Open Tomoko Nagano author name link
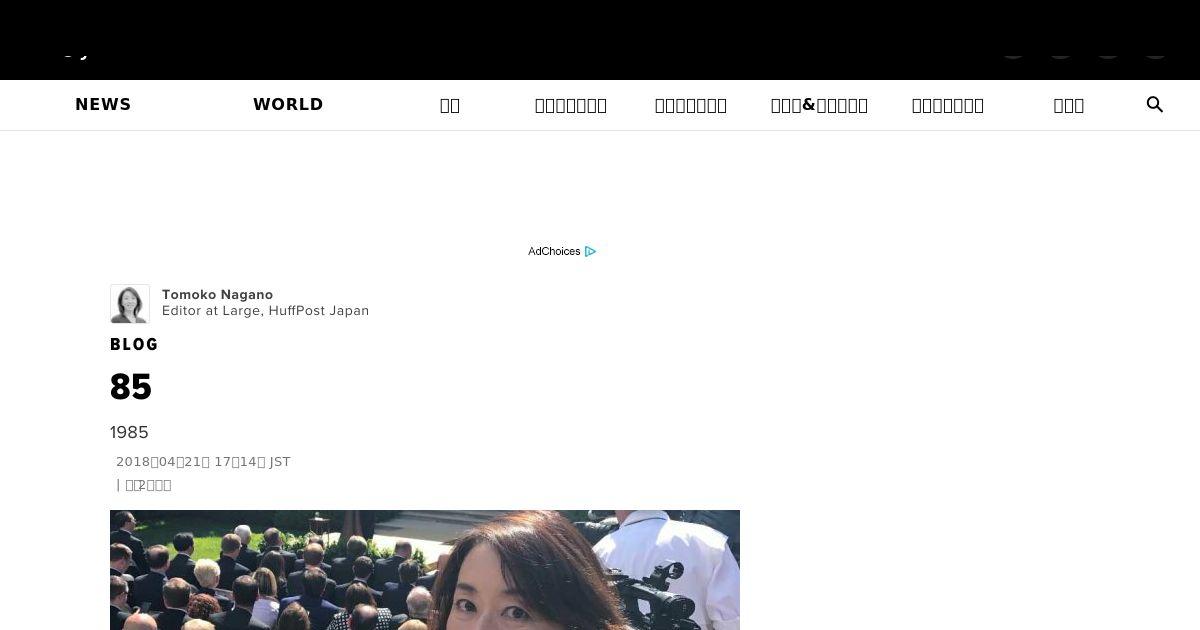This screenshot has width=1200, height=630. [217, 295]
